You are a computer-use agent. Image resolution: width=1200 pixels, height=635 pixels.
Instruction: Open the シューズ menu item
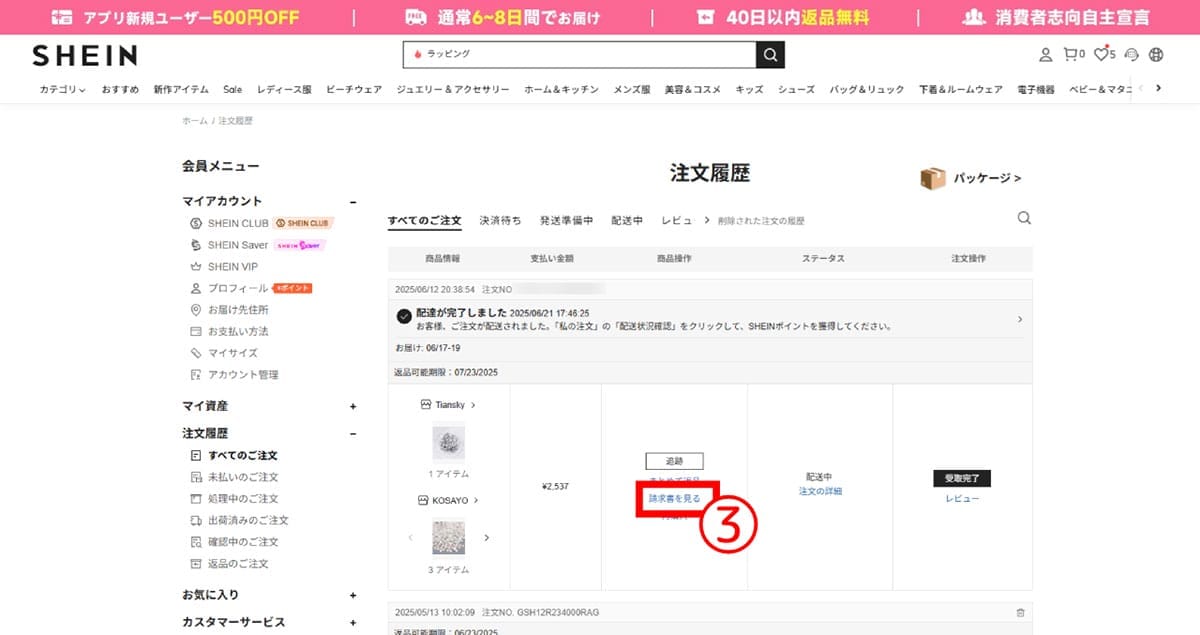[x=797, y=89]
